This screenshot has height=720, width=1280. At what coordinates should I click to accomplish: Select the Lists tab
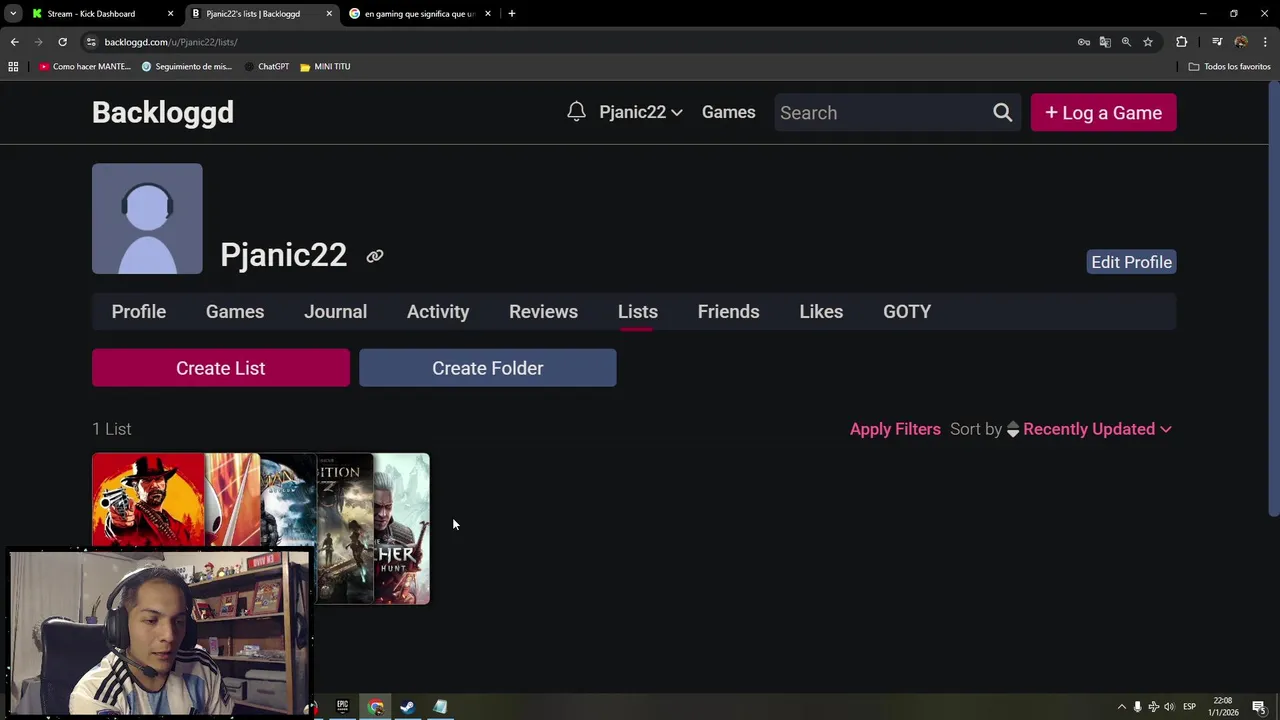click(638, 311)
